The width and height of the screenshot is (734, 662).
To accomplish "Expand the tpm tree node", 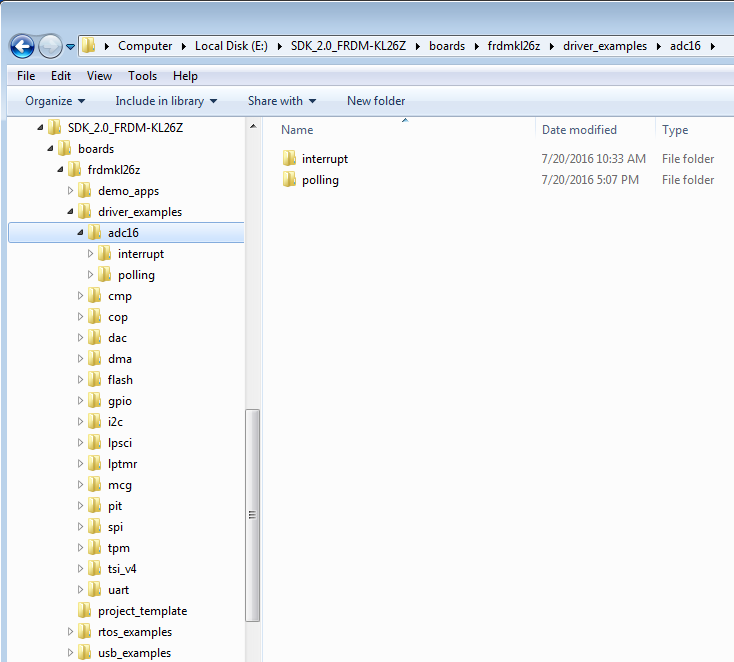I will [80, 547].
